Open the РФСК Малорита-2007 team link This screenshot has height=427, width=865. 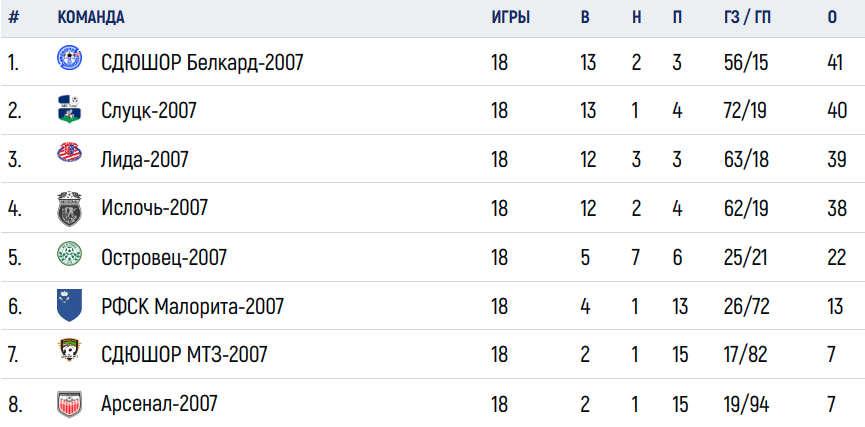pos(192,306)
